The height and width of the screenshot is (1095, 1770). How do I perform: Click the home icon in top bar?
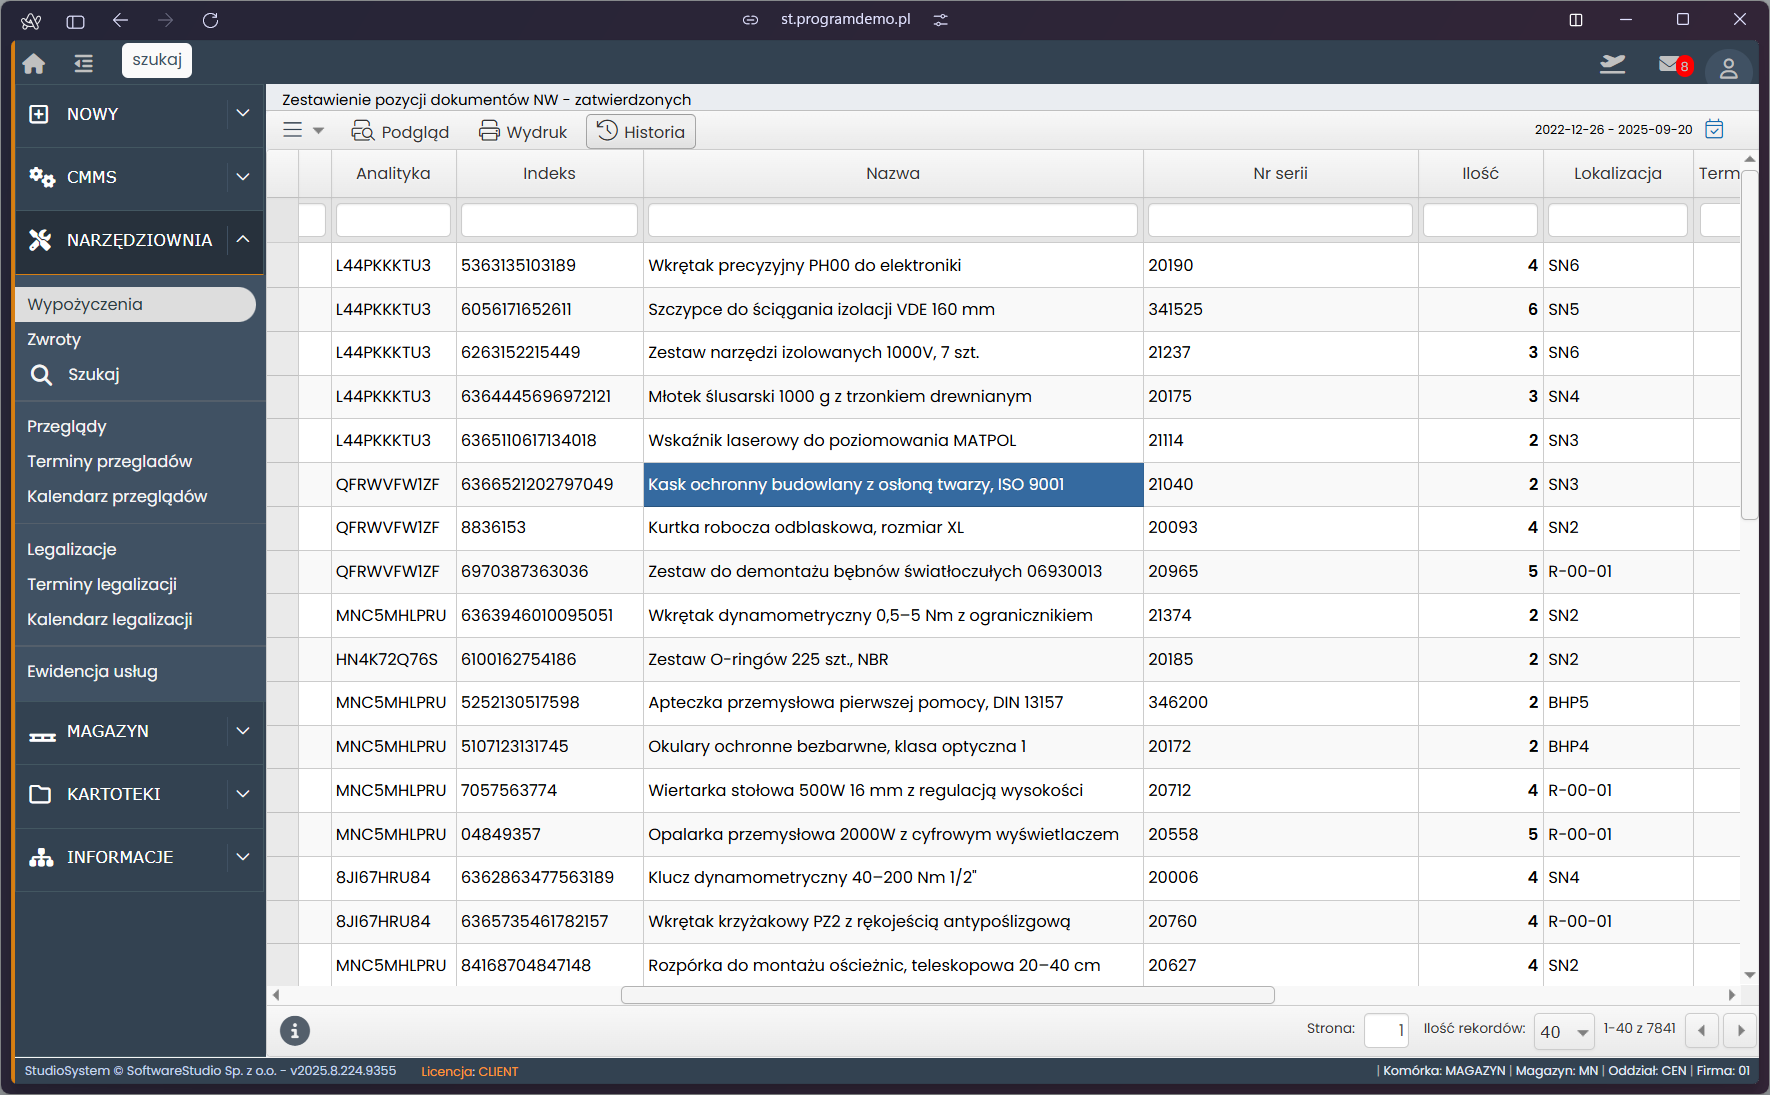(x=34, y=64)
